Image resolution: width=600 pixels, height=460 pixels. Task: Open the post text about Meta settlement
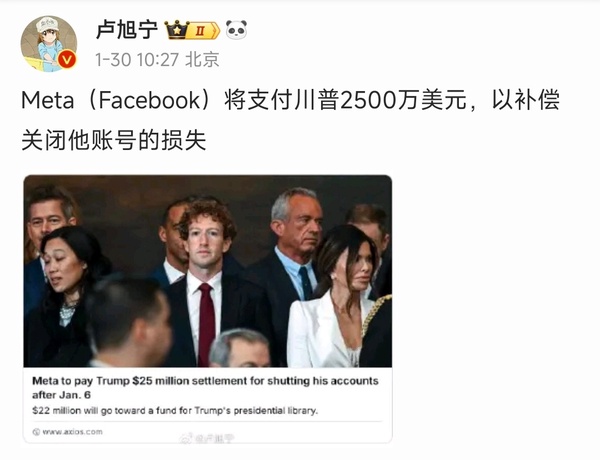tap(290, 119)
